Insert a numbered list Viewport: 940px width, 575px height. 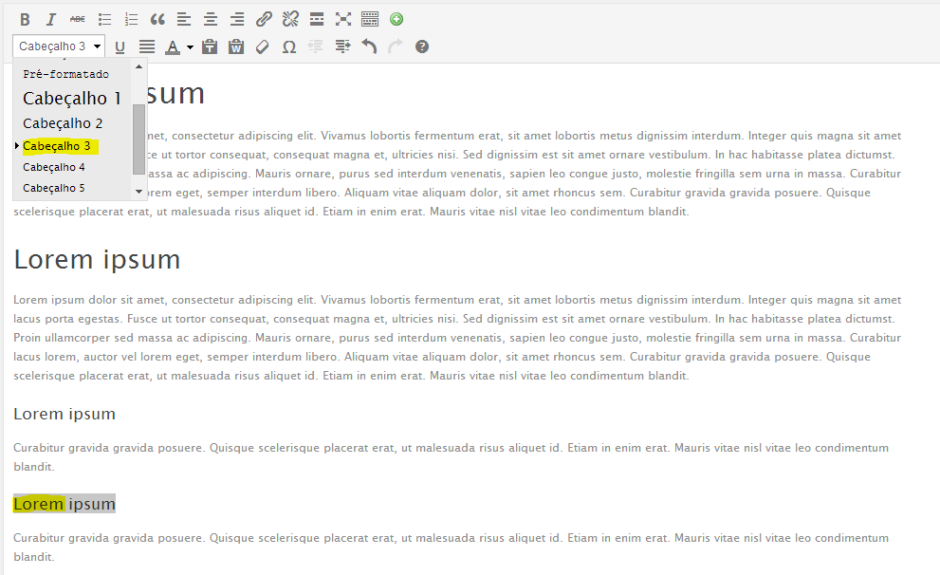tap(131, 19)
